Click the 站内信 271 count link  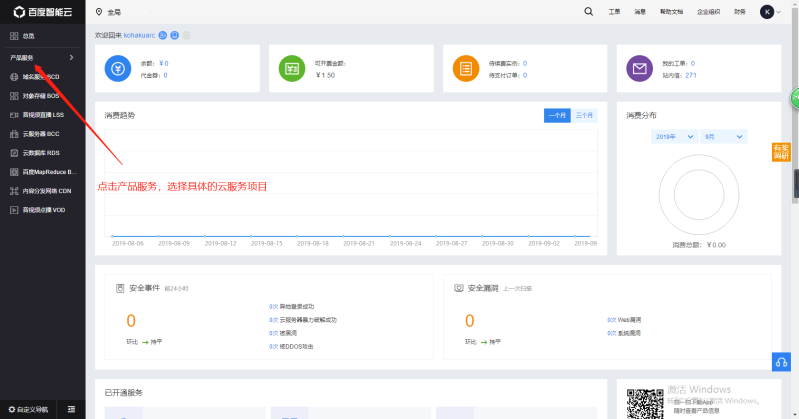tap(691, 75)
